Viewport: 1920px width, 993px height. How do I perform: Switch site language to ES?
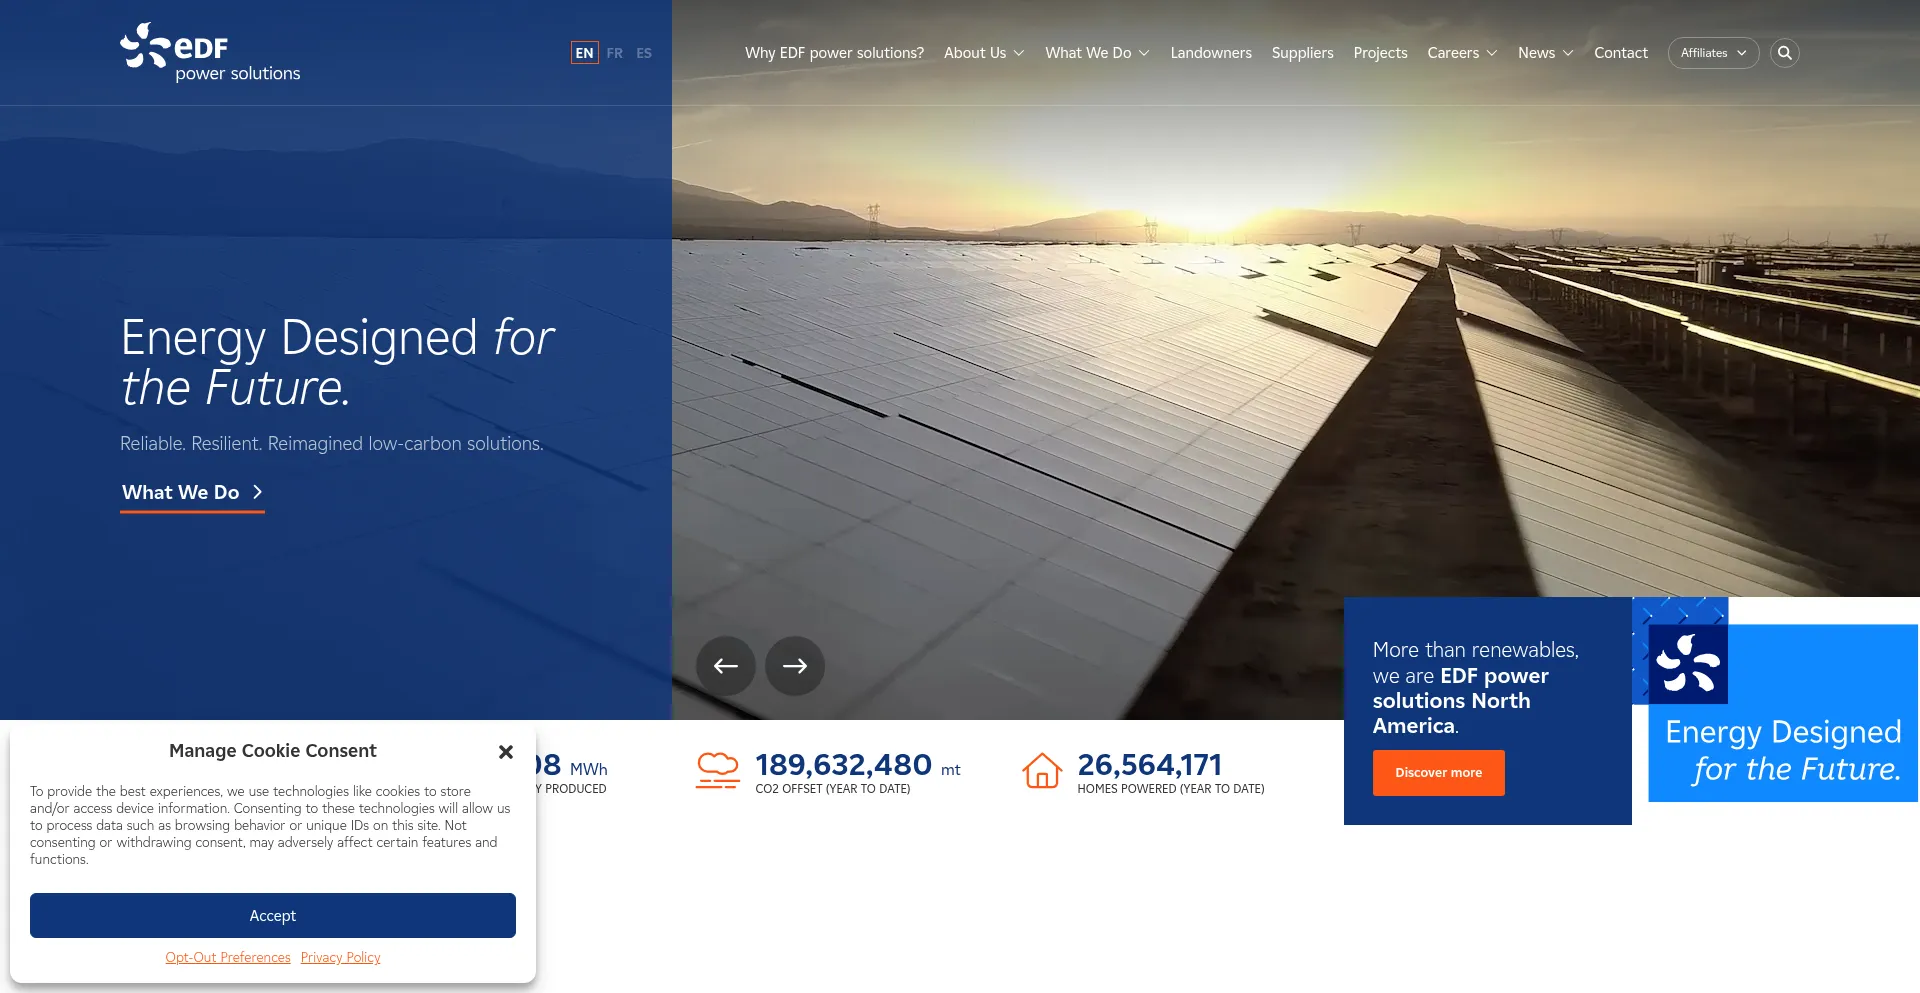(644, 53)
